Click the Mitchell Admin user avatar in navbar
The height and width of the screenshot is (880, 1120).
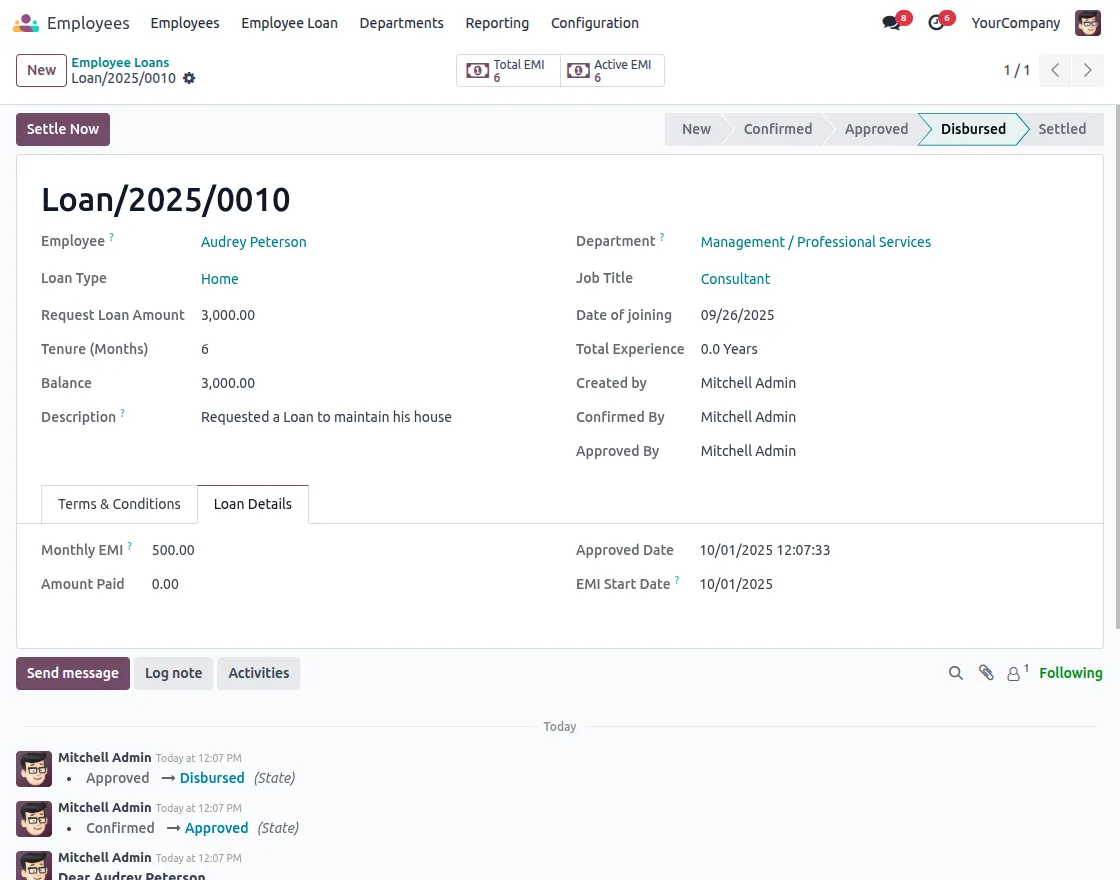(1087, 23)
